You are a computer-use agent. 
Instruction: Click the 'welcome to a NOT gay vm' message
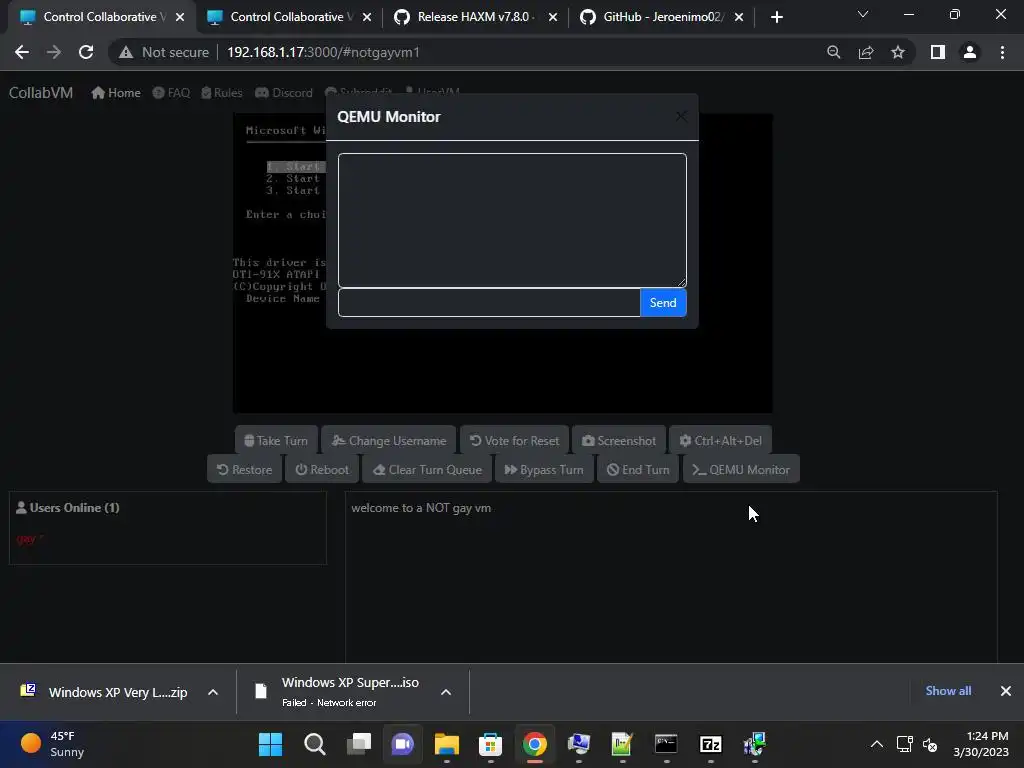421,508
